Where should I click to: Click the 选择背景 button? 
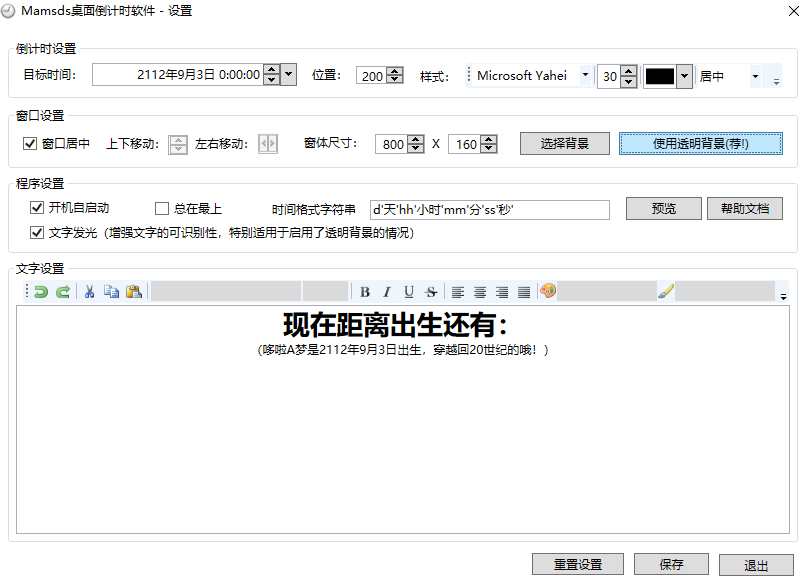click(x=565, y=143)
